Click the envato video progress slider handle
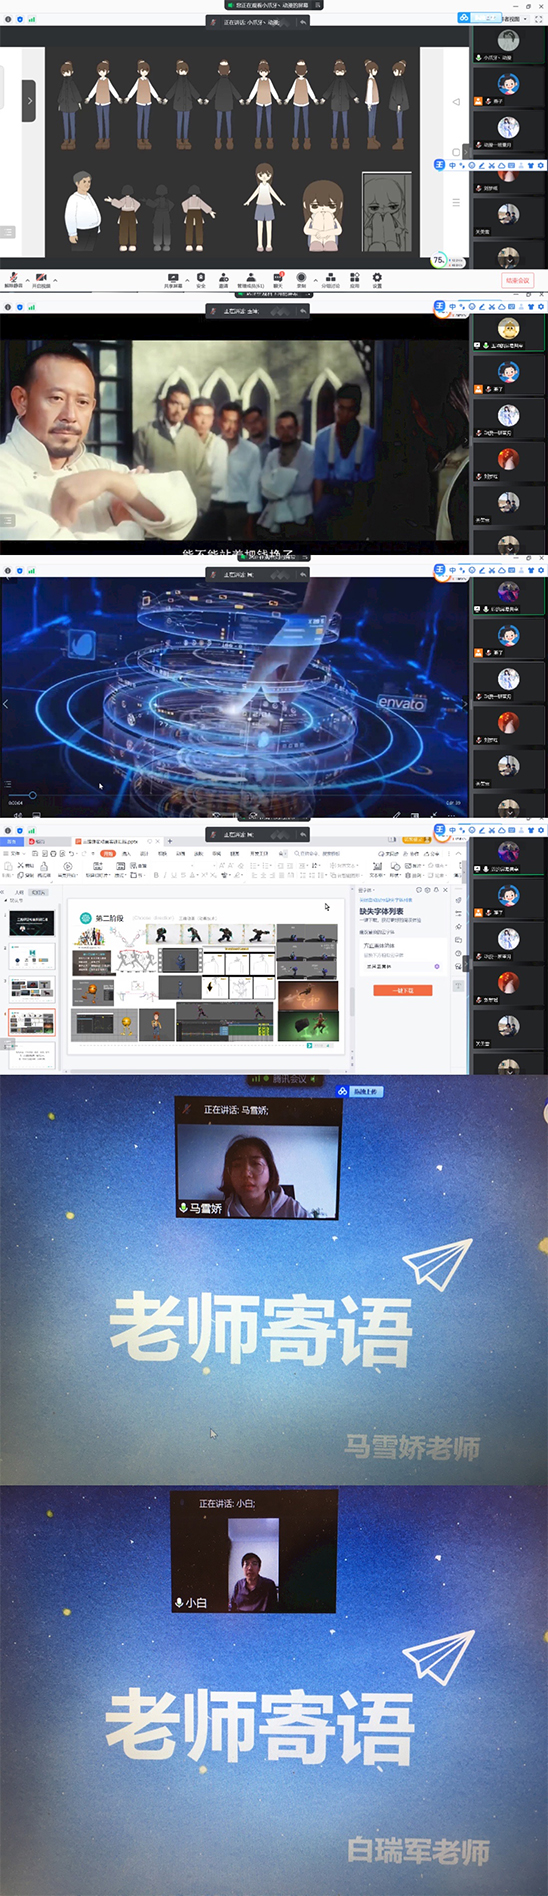The image size is (548, 1896). pos(32,795)
